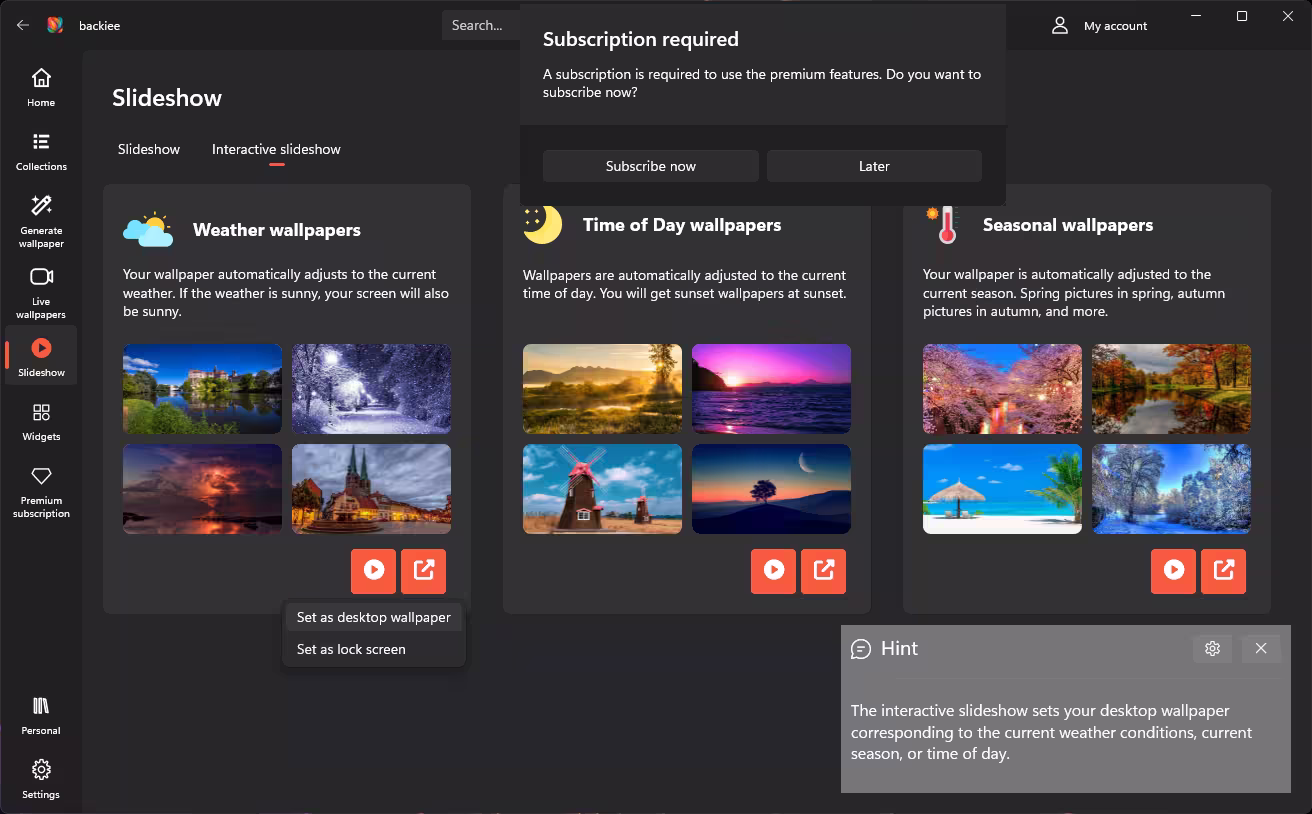Close the Hint panel

pos(1261,648)
